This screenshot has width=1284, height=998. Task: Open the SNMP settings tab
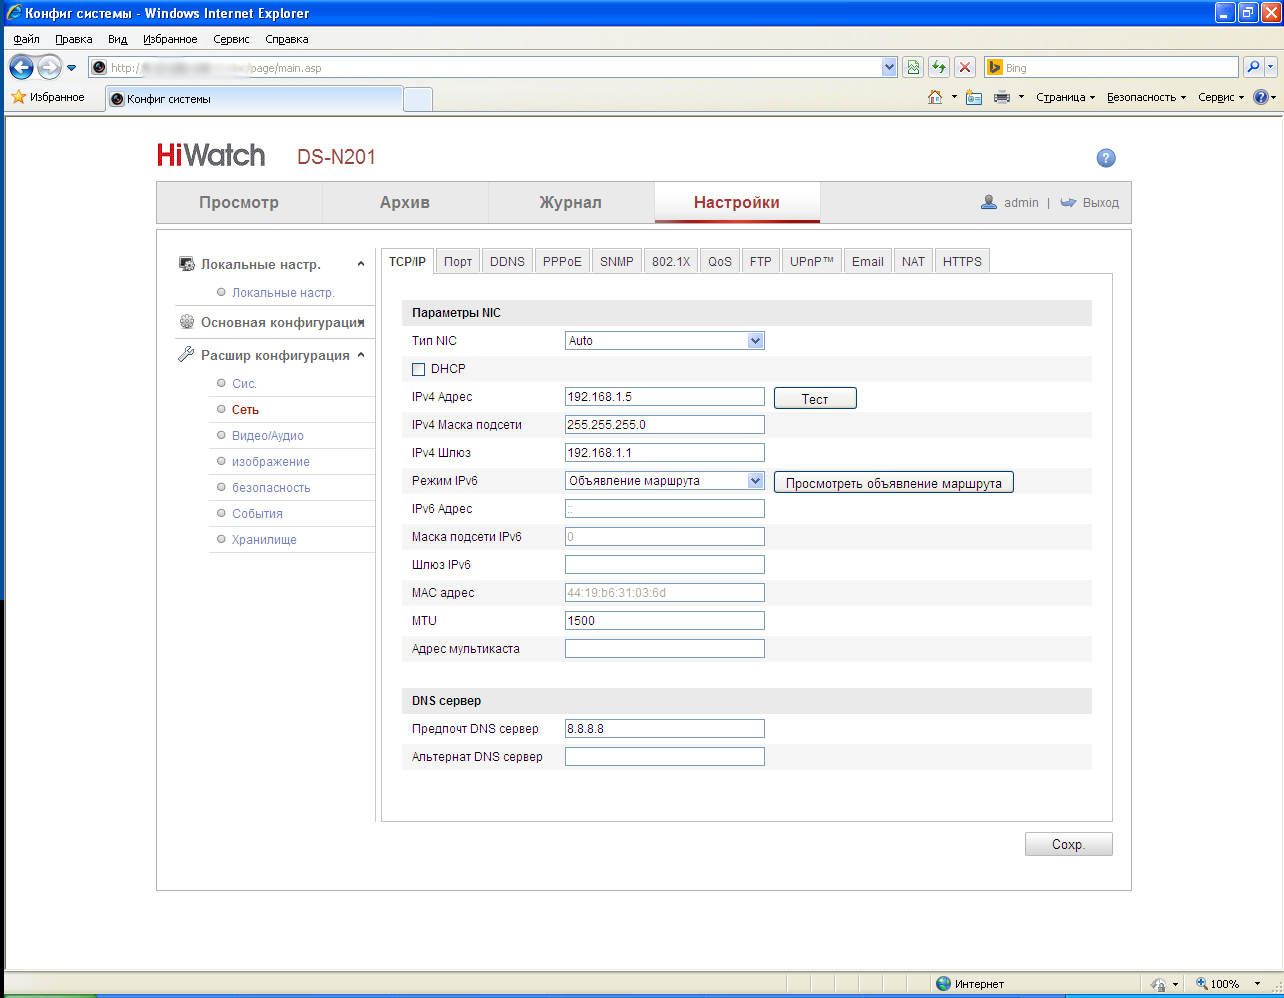[x=617, y=261]
